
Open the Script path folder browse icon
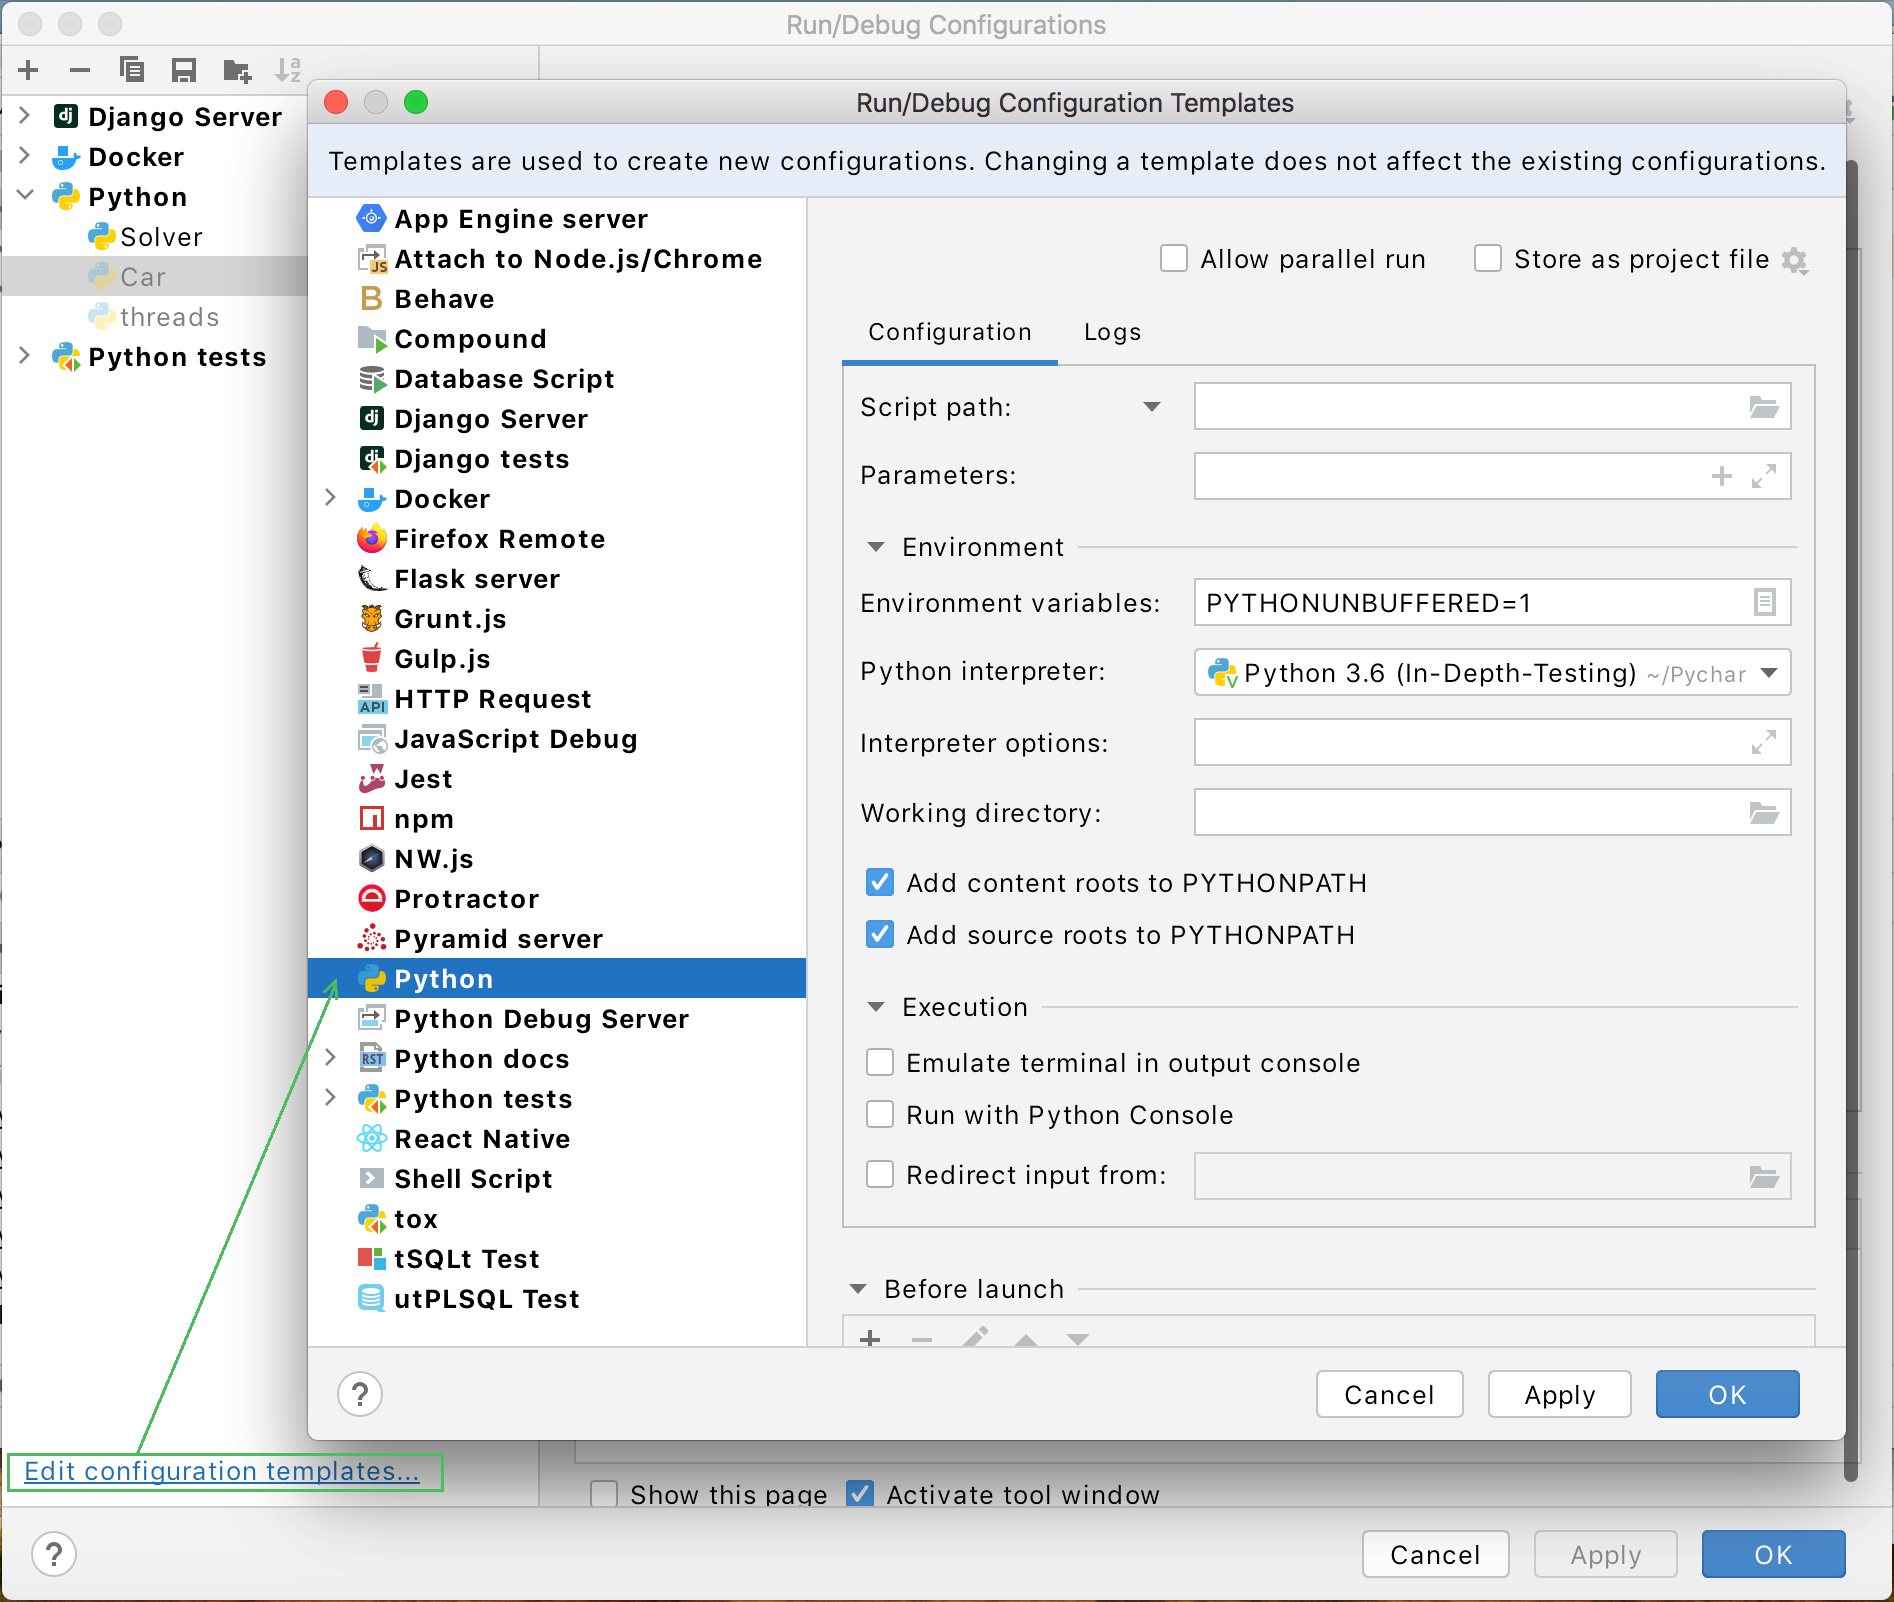point(1764,407)
